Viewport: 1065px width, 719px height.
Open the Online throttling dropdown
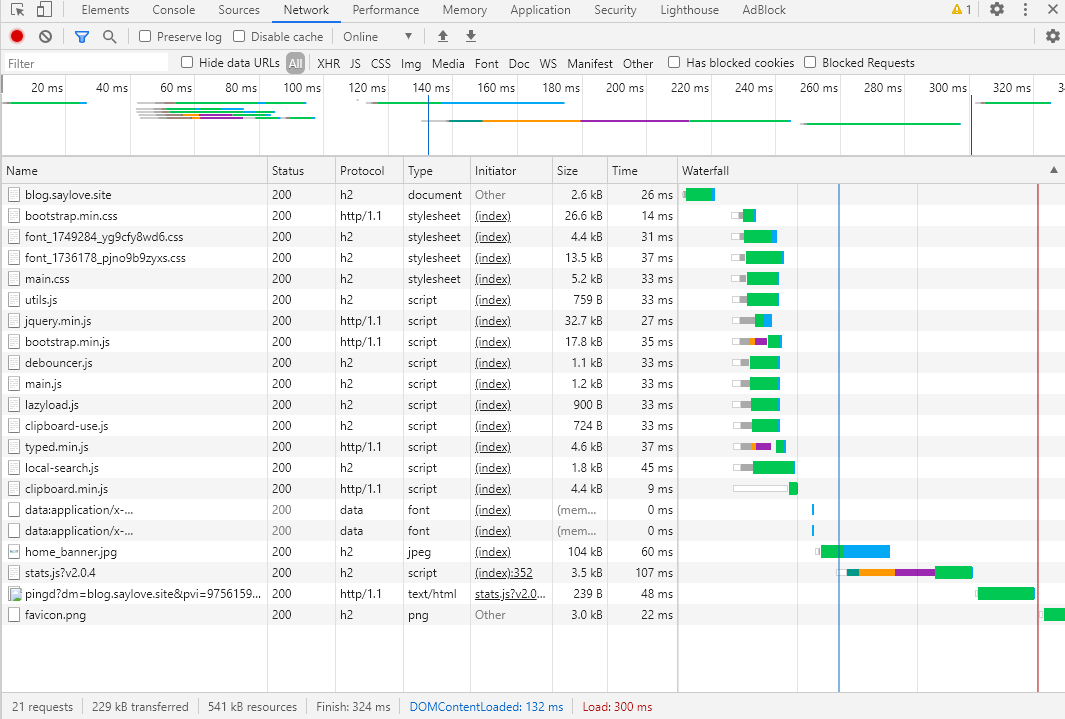[x=377, y=37]
